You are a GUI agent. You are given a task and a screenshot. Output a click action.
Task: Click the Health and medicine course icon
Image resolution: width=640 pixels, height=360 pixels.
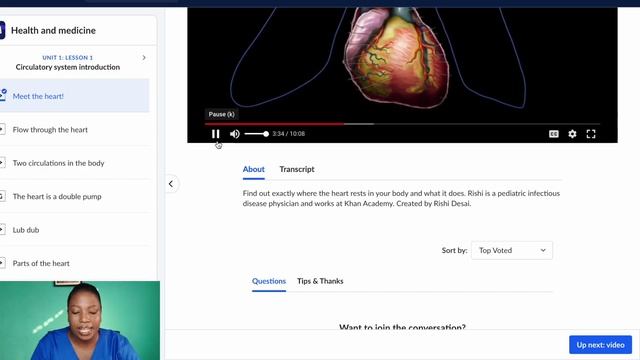coord(2,30)
